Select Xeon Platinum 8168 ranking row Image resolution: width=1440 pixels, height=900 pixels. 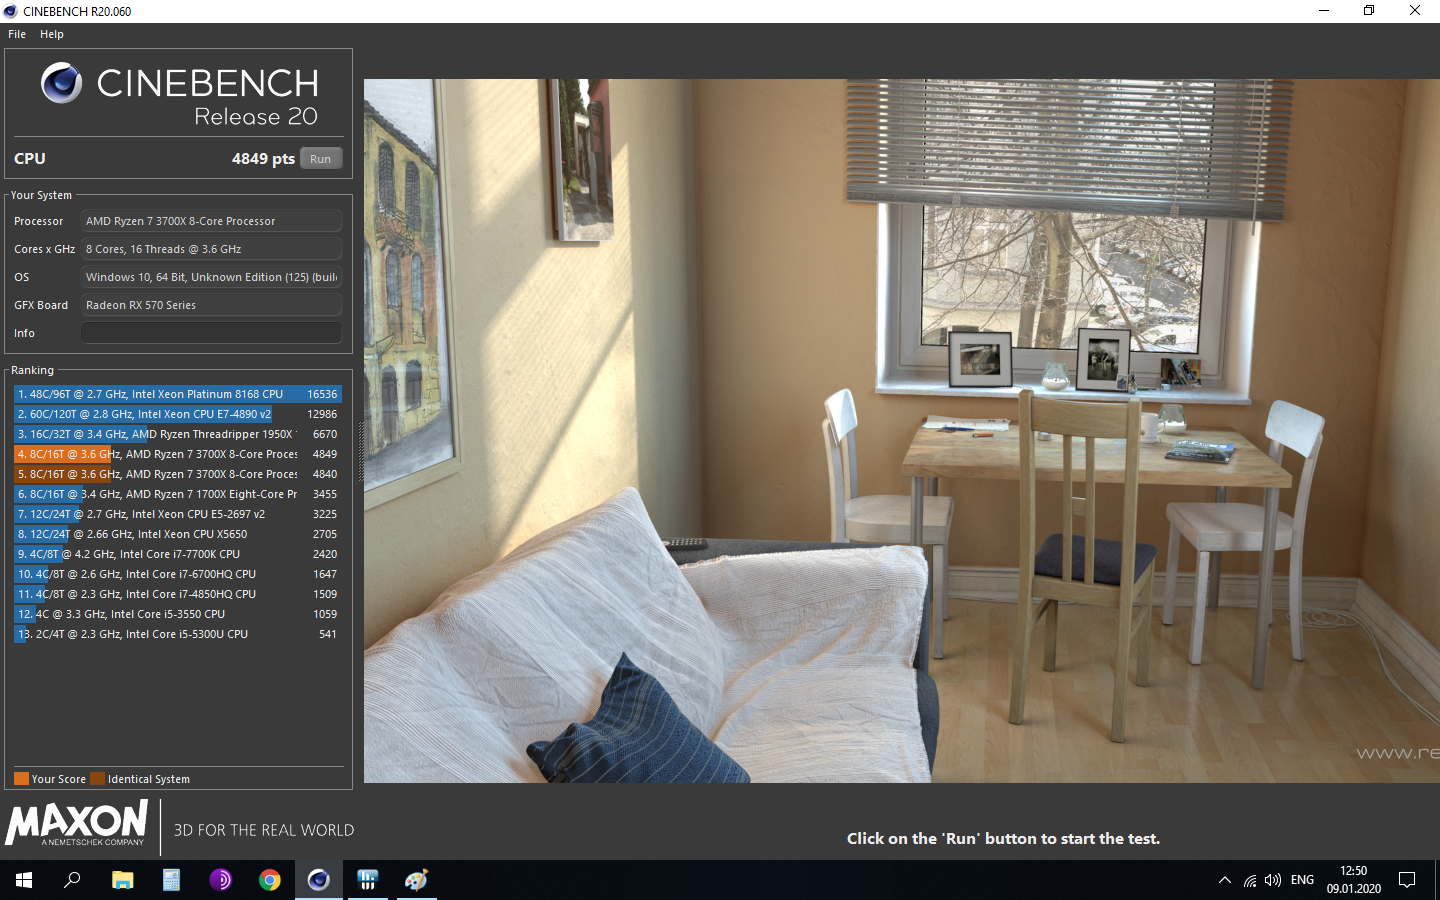click(x=178, y=394)
